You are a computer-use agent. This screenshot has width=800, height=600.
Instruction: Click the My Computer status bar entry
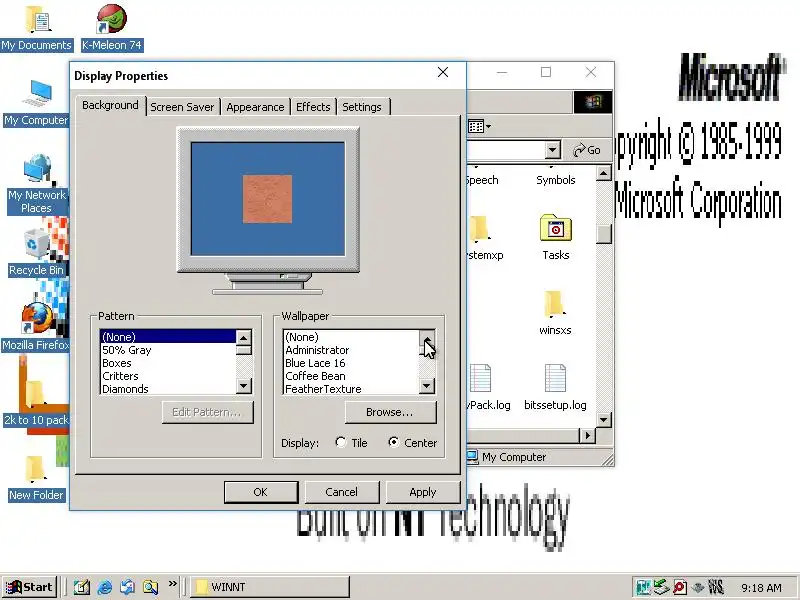point(508,457)
